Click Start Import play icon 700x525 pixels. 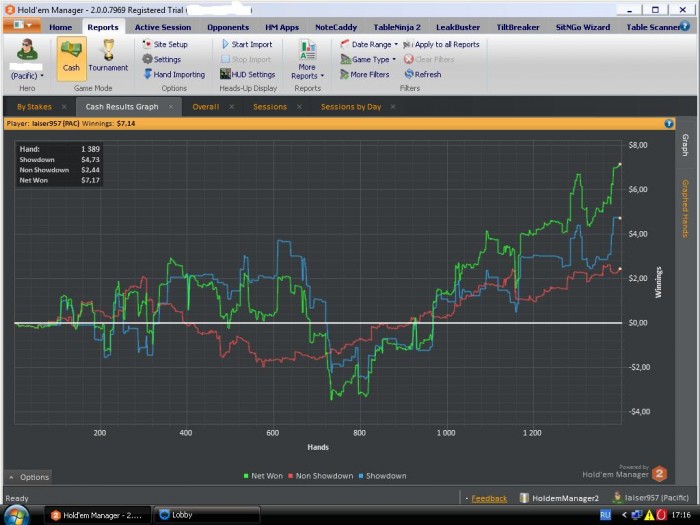click(226, 45)
